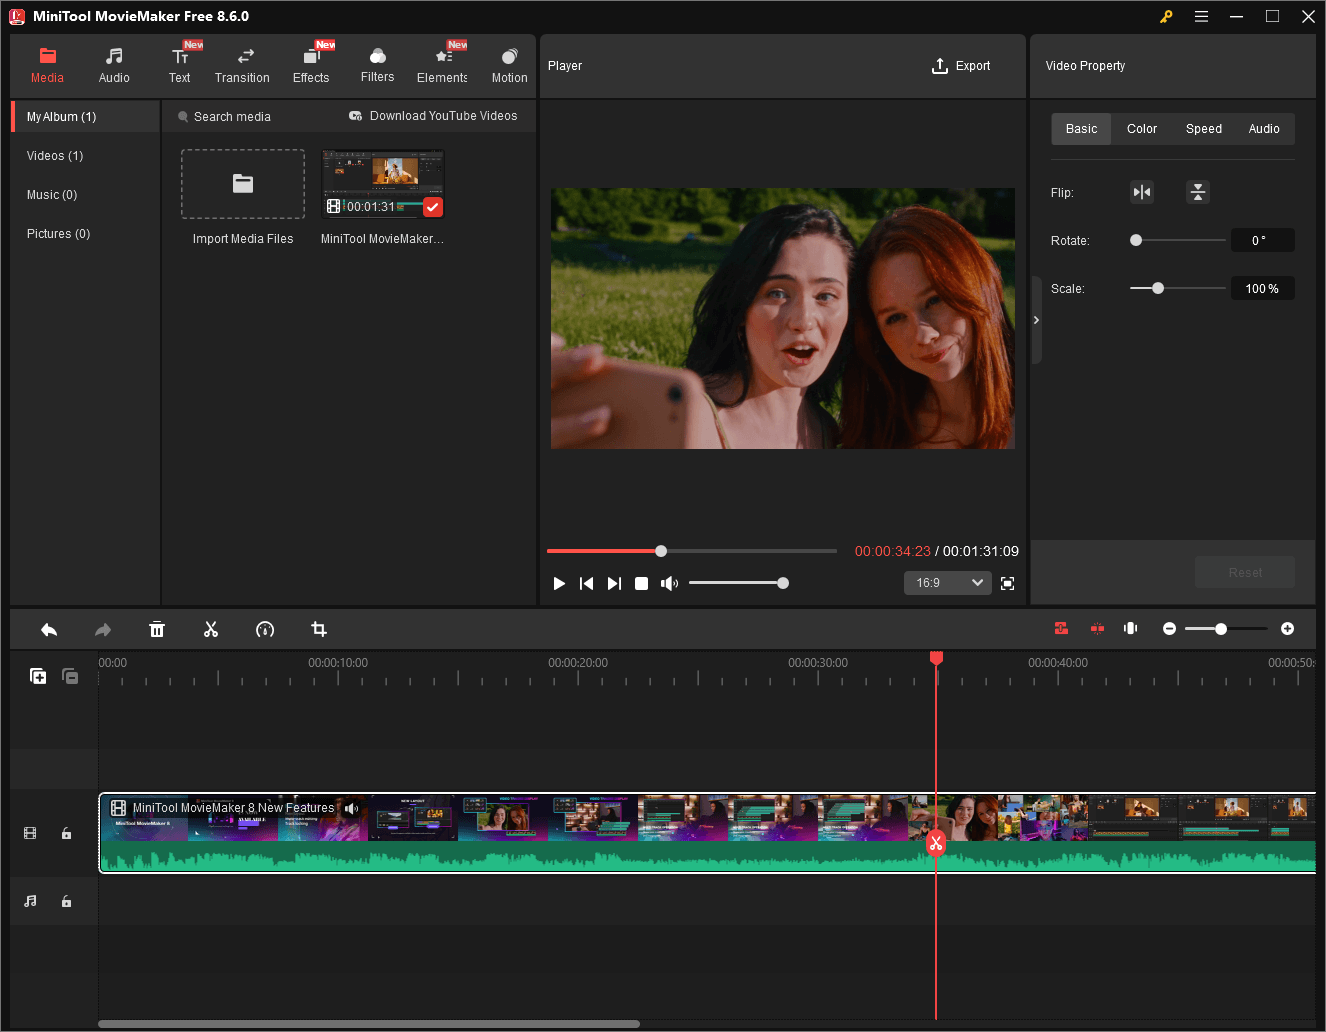The height and width of the screenshot is (1032, 1326).
Task: Adjust the Scale slider
Action: 1178,288
